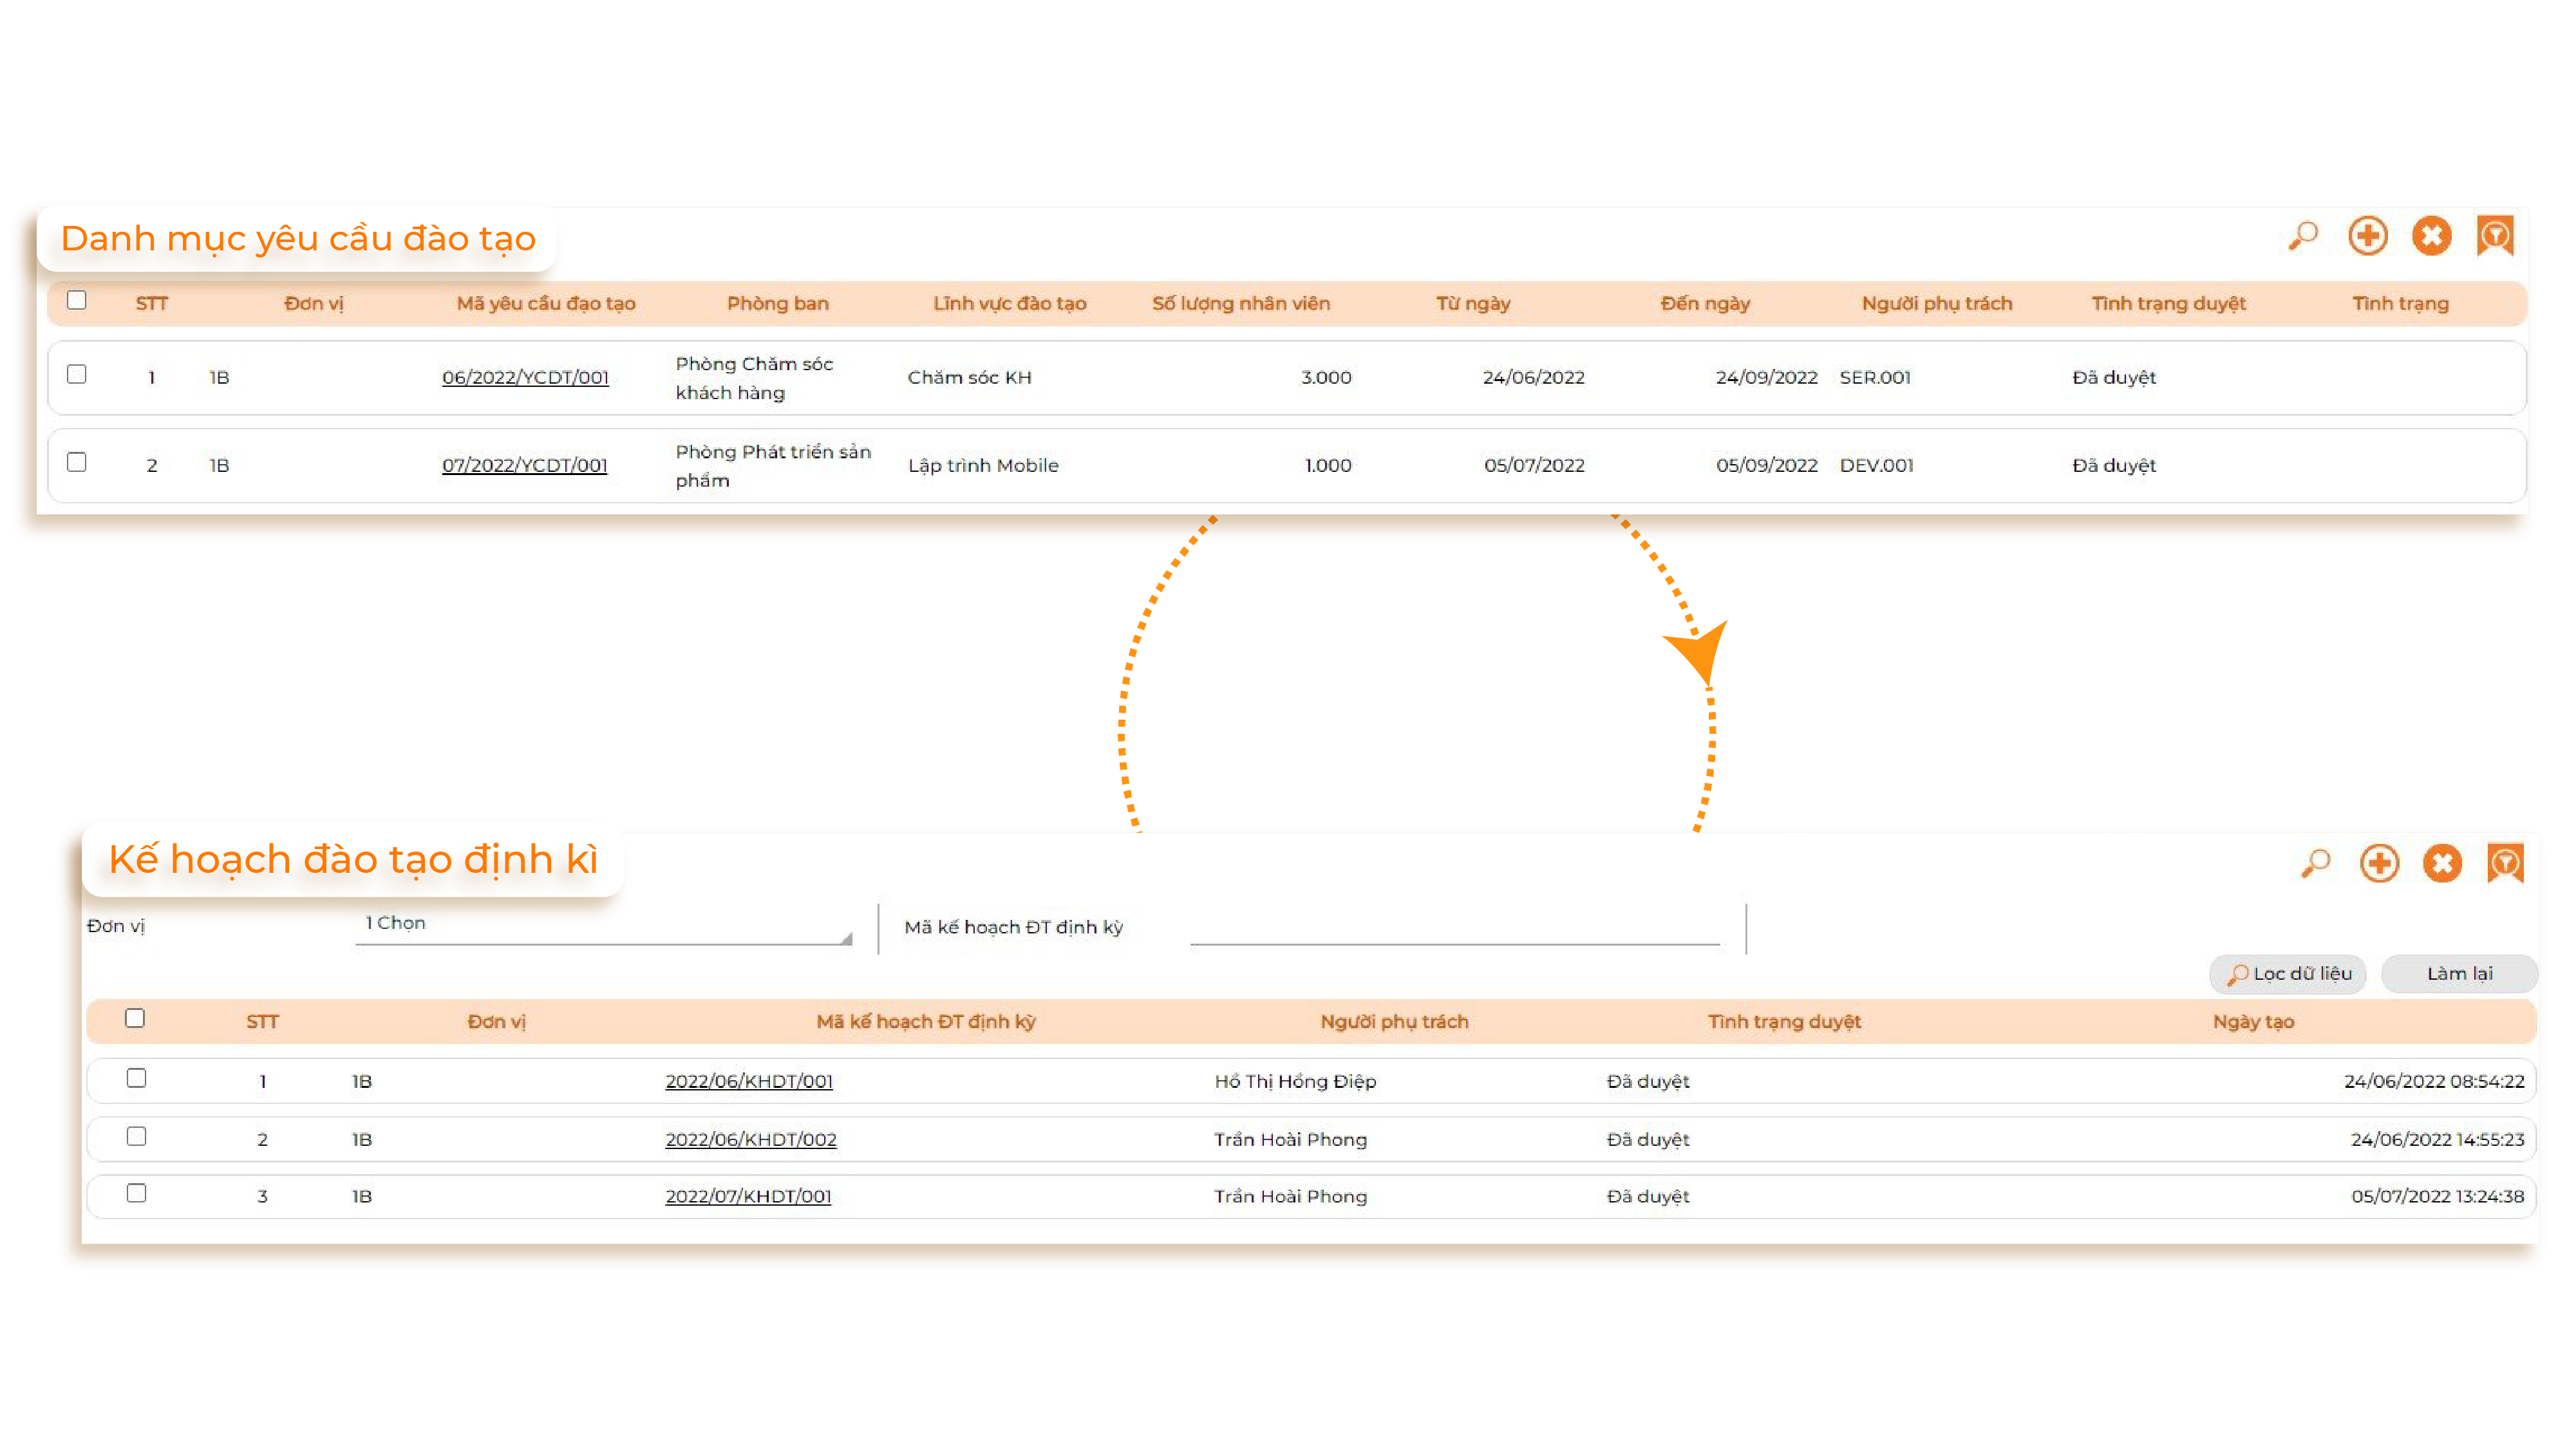
Task: Click the Làm lại reset button
Action: click(x=2459, y=973)
